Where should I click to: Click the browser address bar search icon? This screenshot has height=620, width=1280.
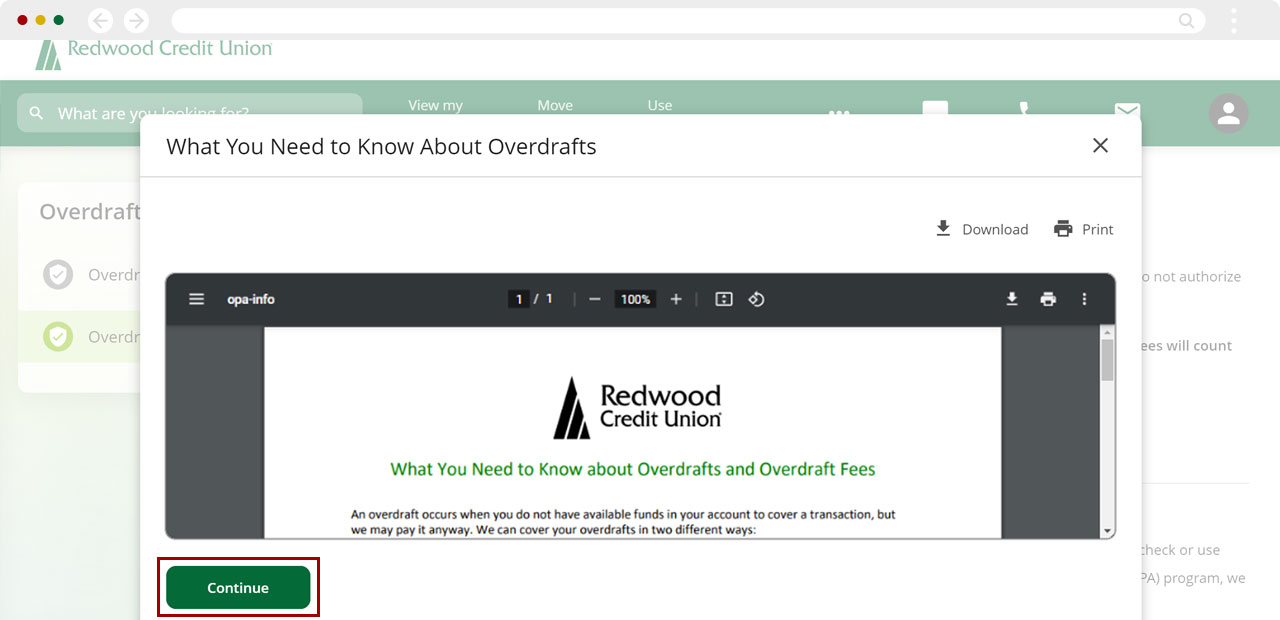1187,20
